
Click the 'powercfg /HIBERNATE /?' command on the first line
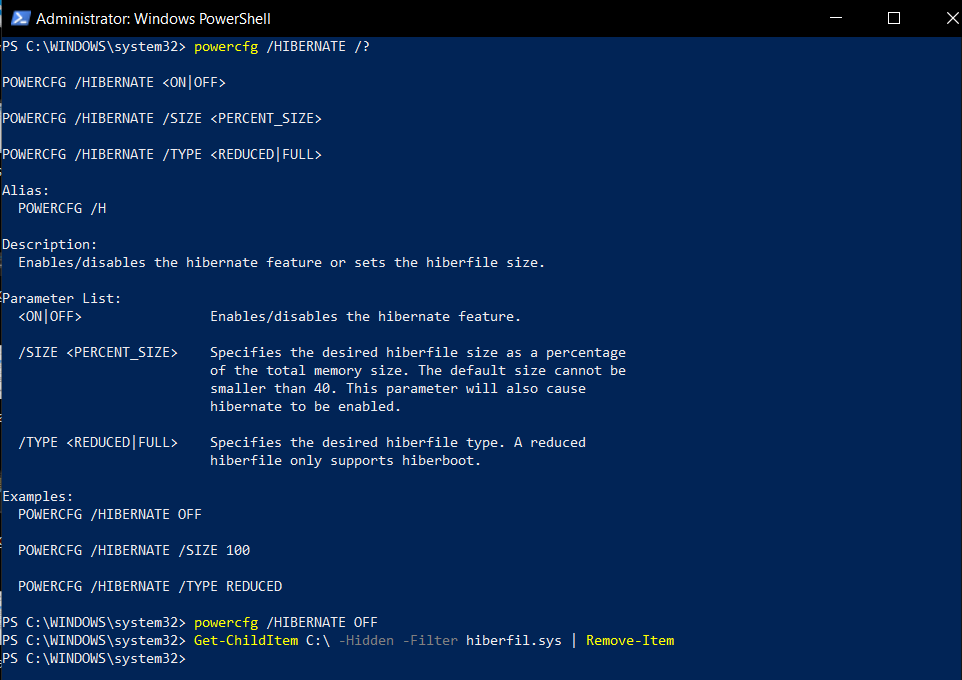[x=282, y=47]
